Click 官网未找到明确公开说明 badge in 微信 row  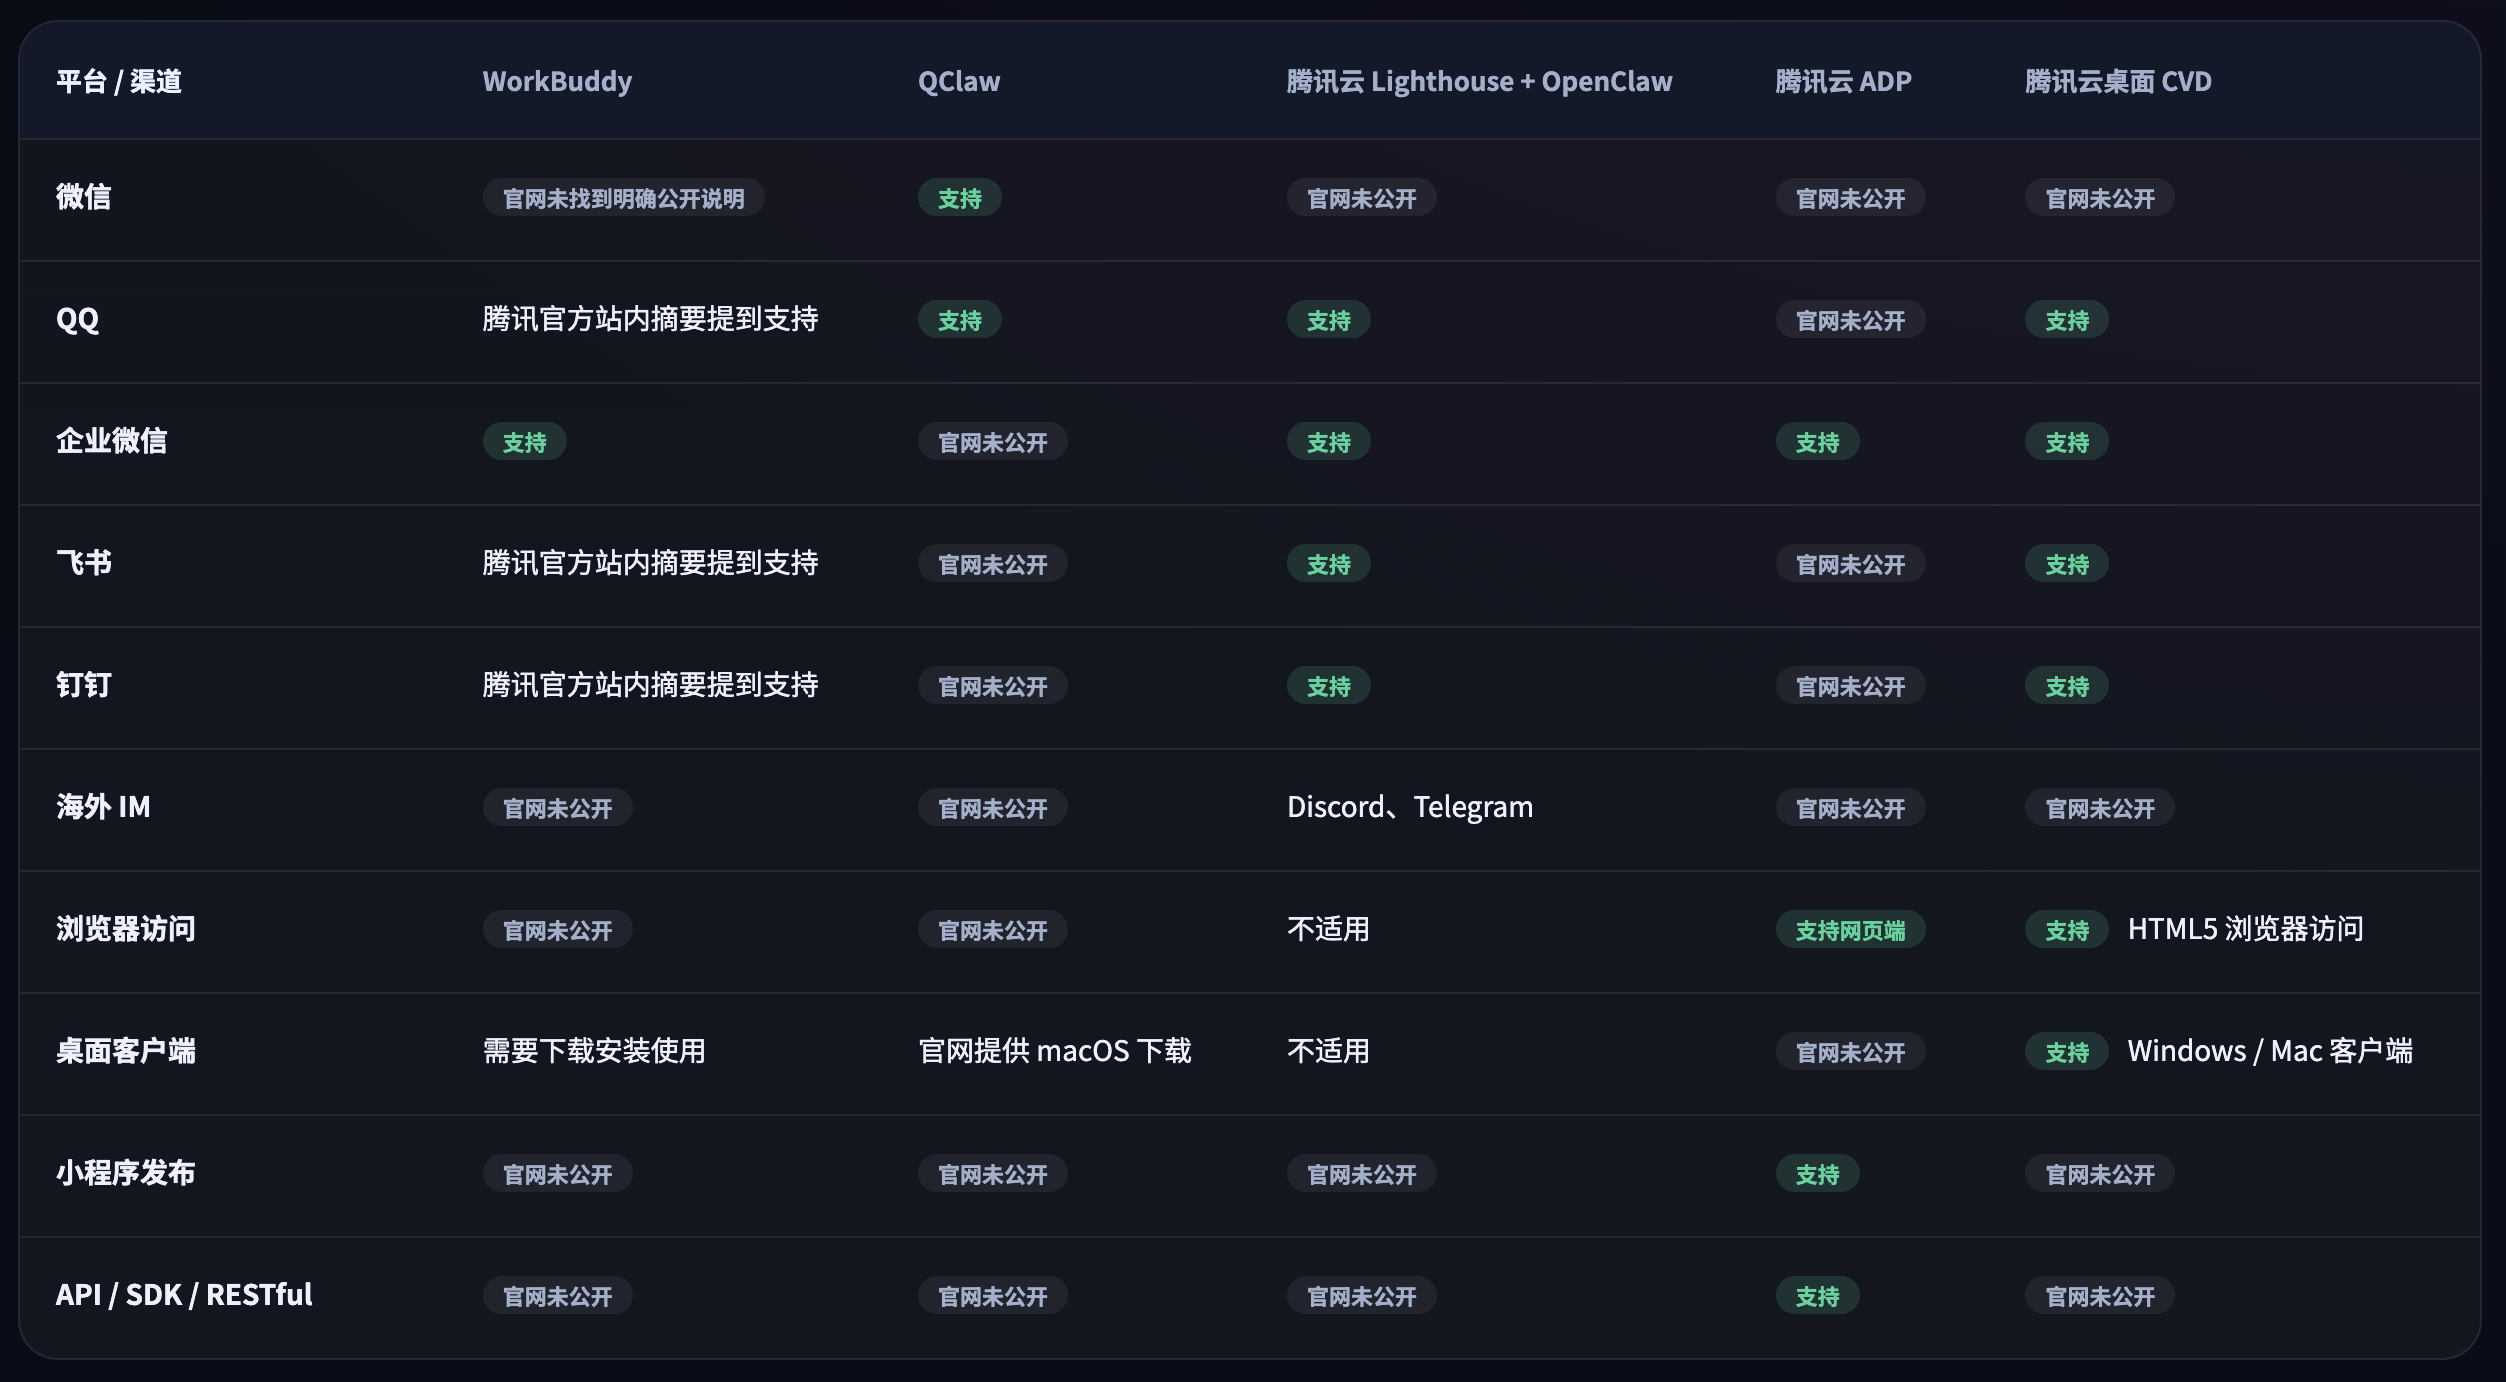(623, 198)
